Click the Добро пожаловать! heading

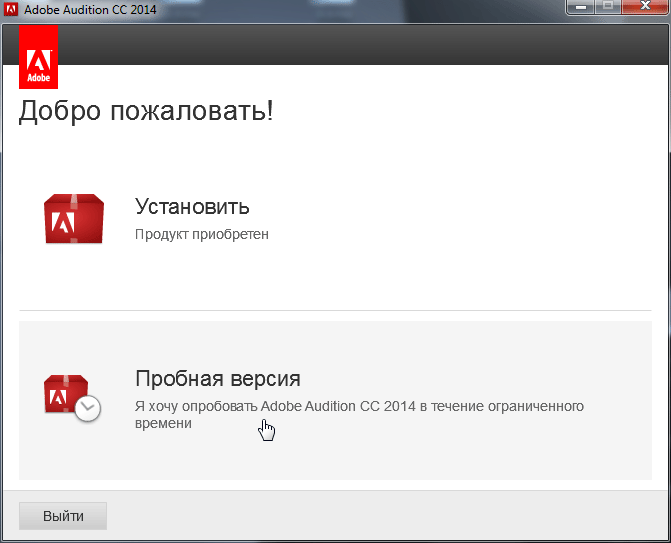click(146, 111)
